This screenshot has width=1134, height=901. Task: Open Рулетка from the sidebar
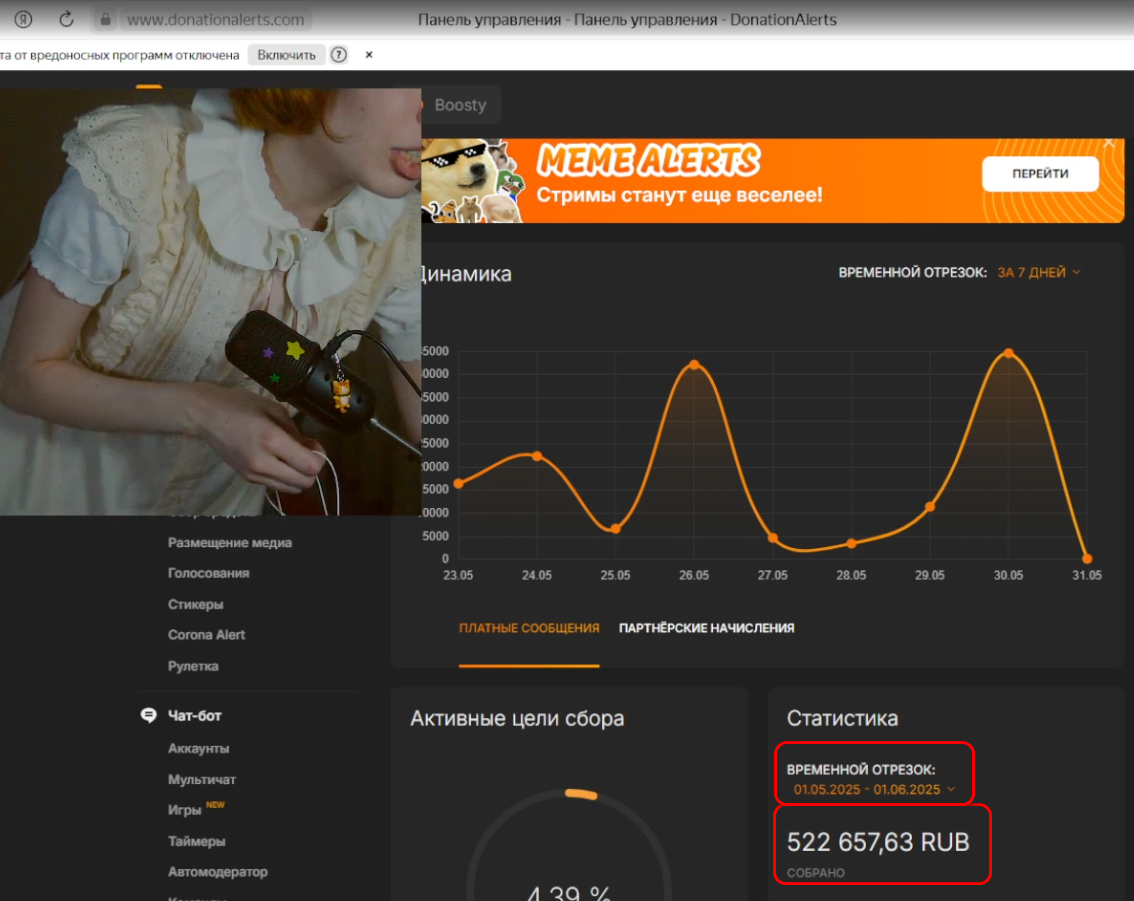193,666
